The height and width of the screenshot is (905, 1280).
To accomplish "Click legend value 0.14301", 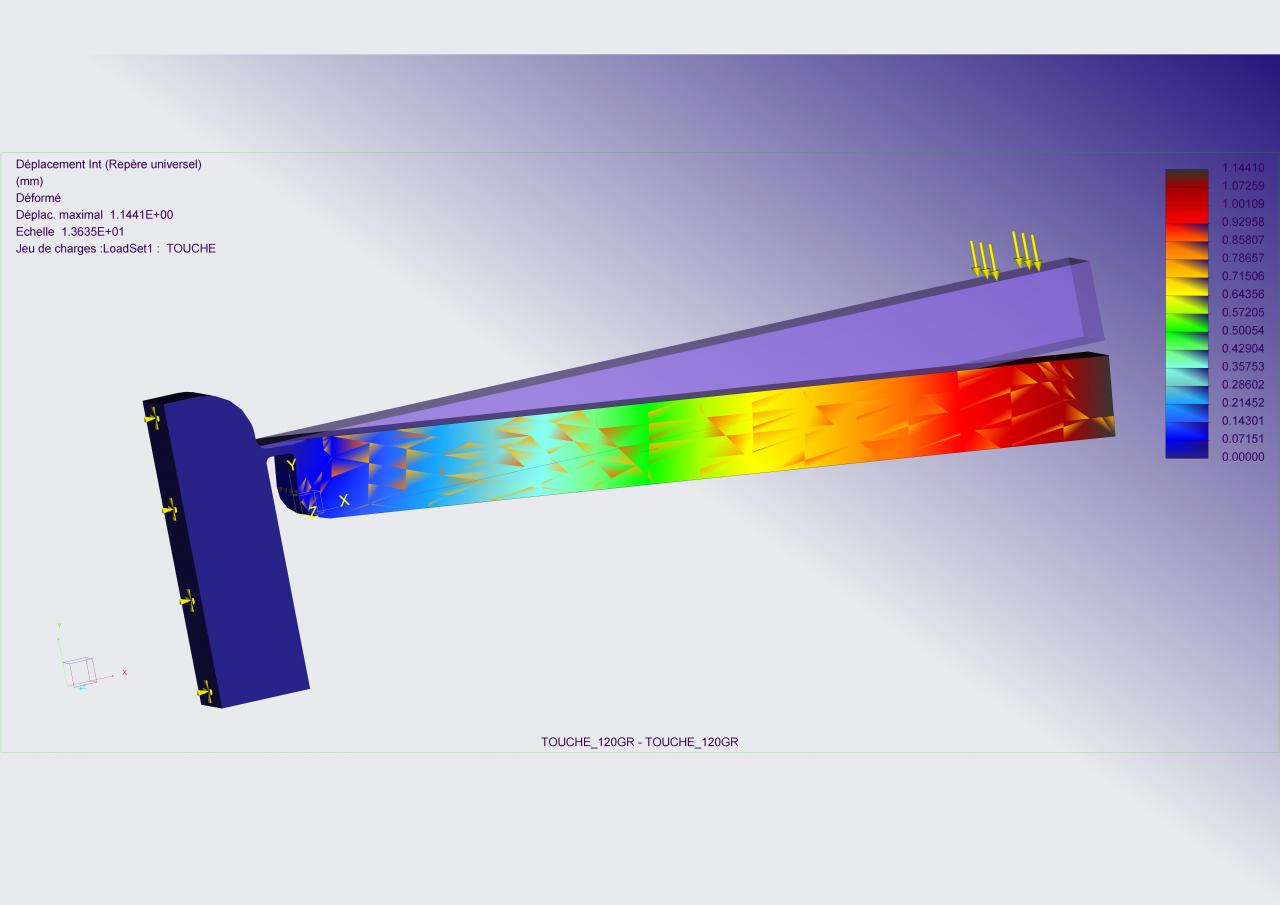I will pos(1243,420).
